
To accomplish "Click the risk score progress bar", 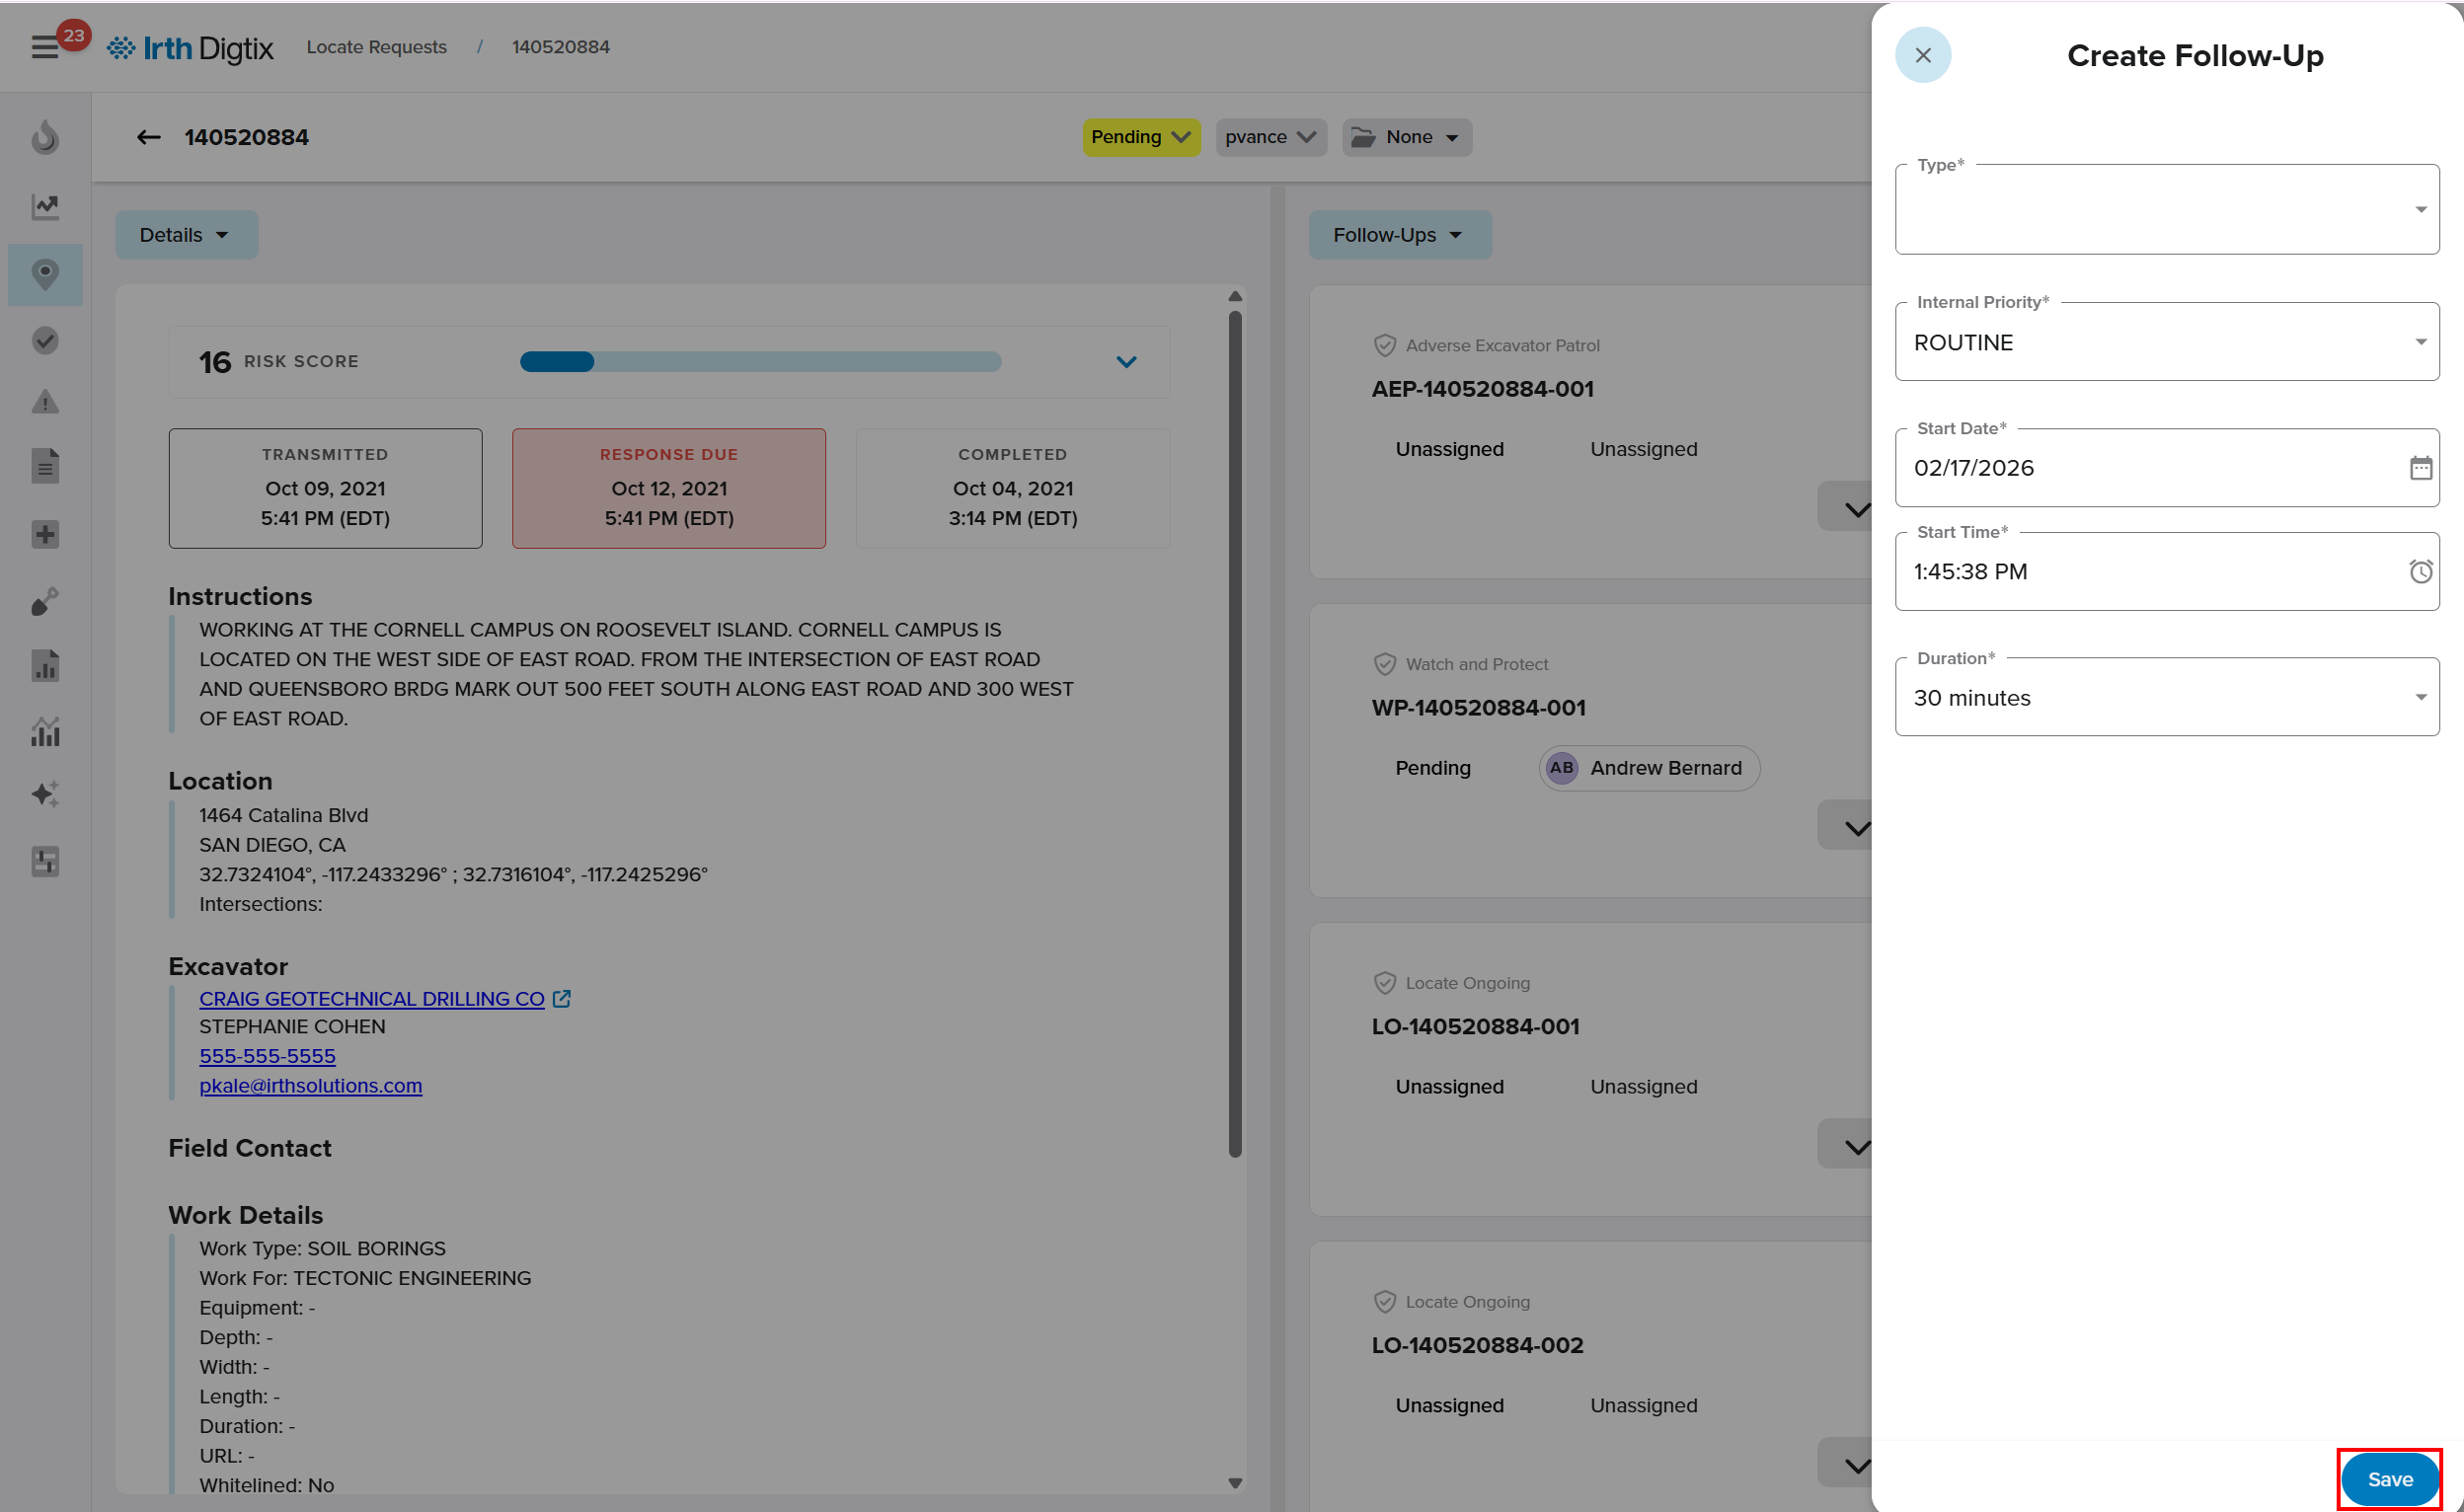I will (760, 362).
